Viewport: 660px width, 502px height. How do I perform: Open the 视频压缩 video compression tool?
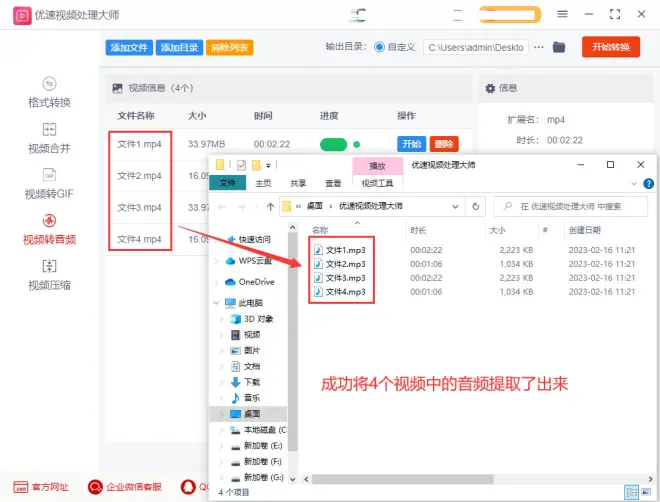click(49, 275)
